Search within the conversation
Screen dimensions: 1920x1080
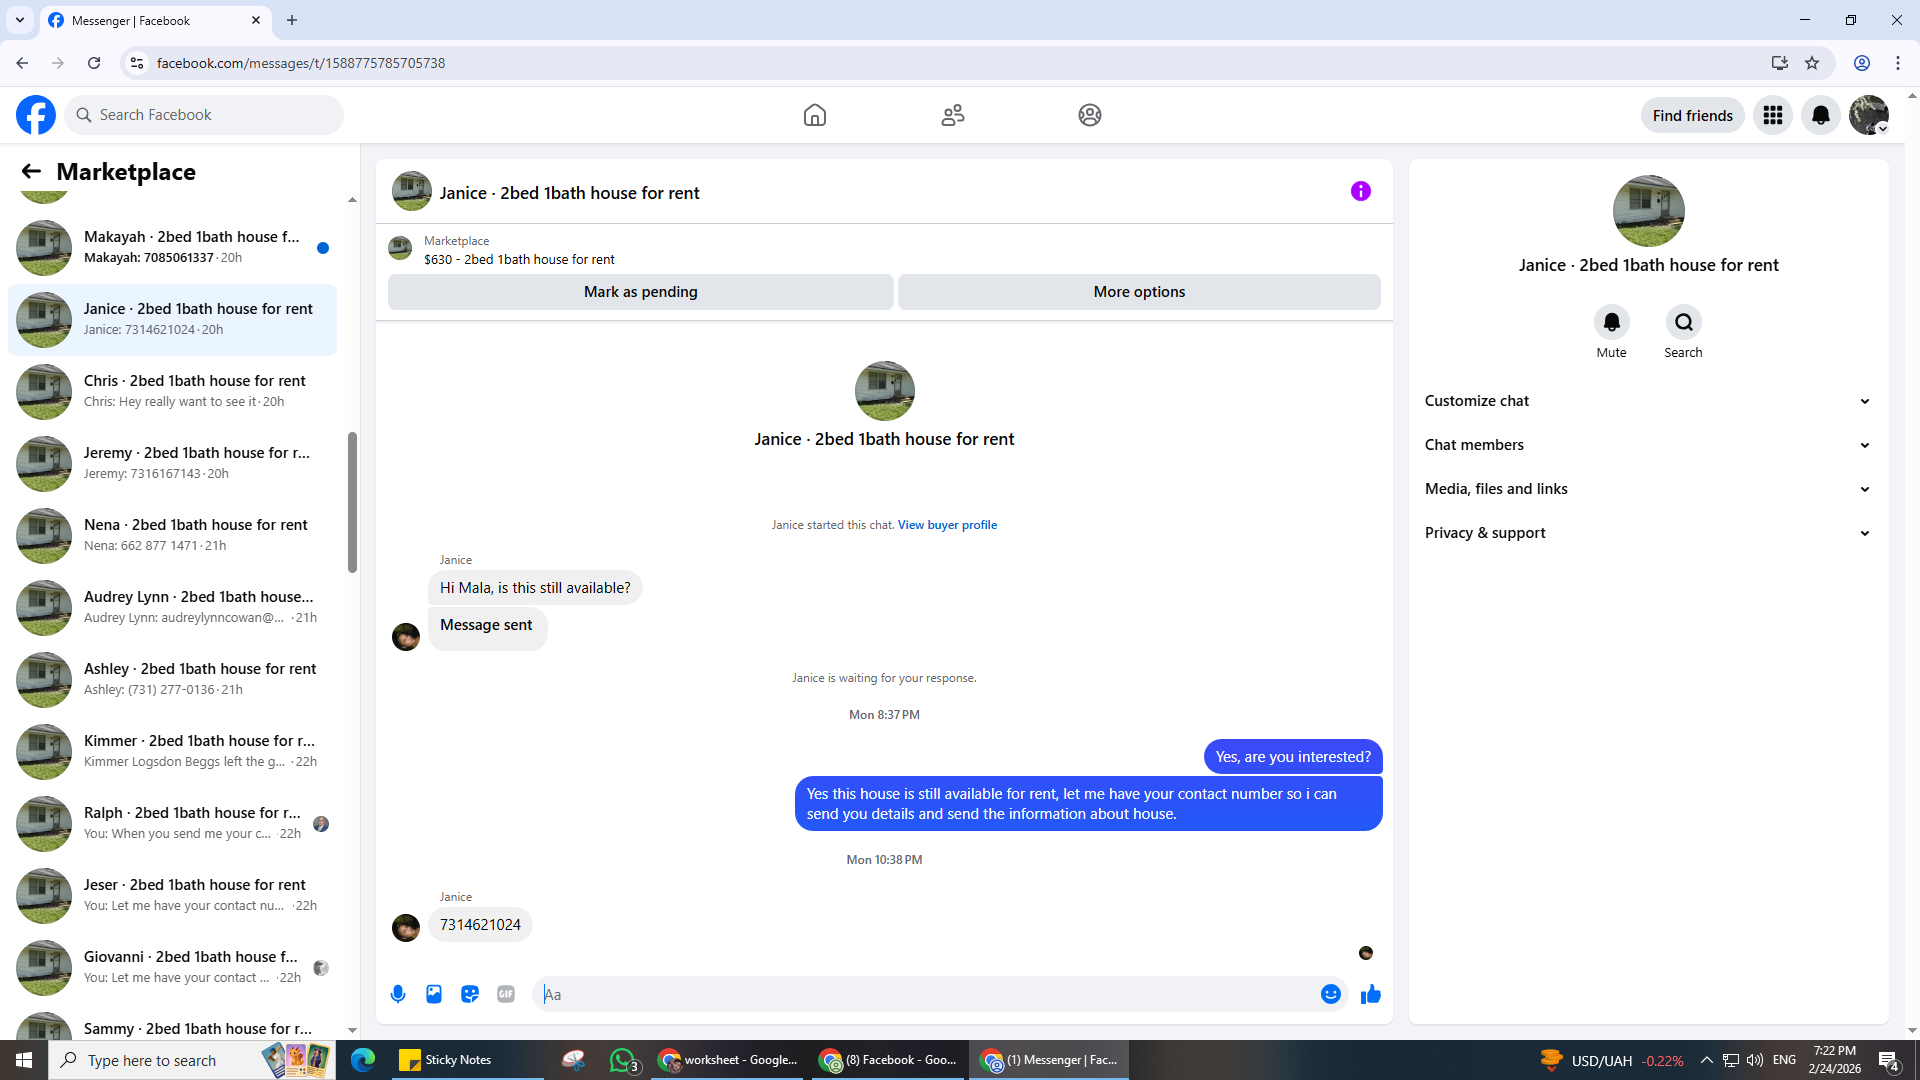[x=1683, y=322]
